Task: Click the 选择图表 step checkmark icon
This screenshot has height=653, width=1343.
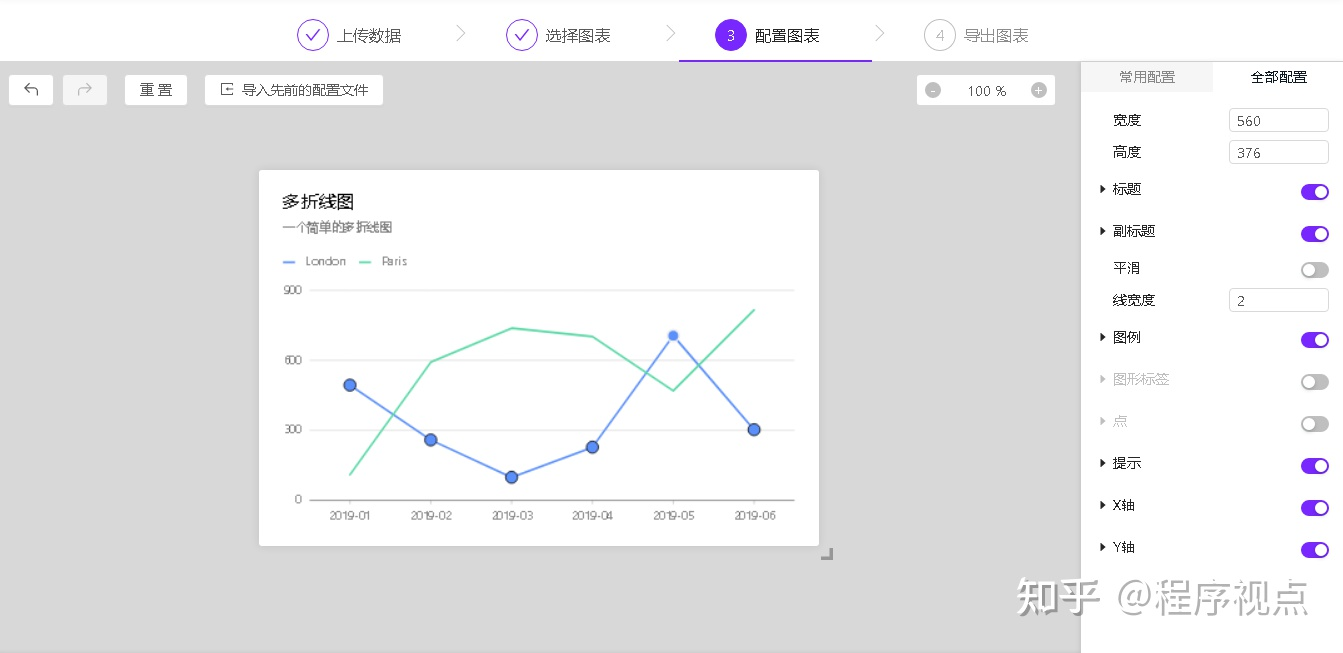Action: (522, 35)
